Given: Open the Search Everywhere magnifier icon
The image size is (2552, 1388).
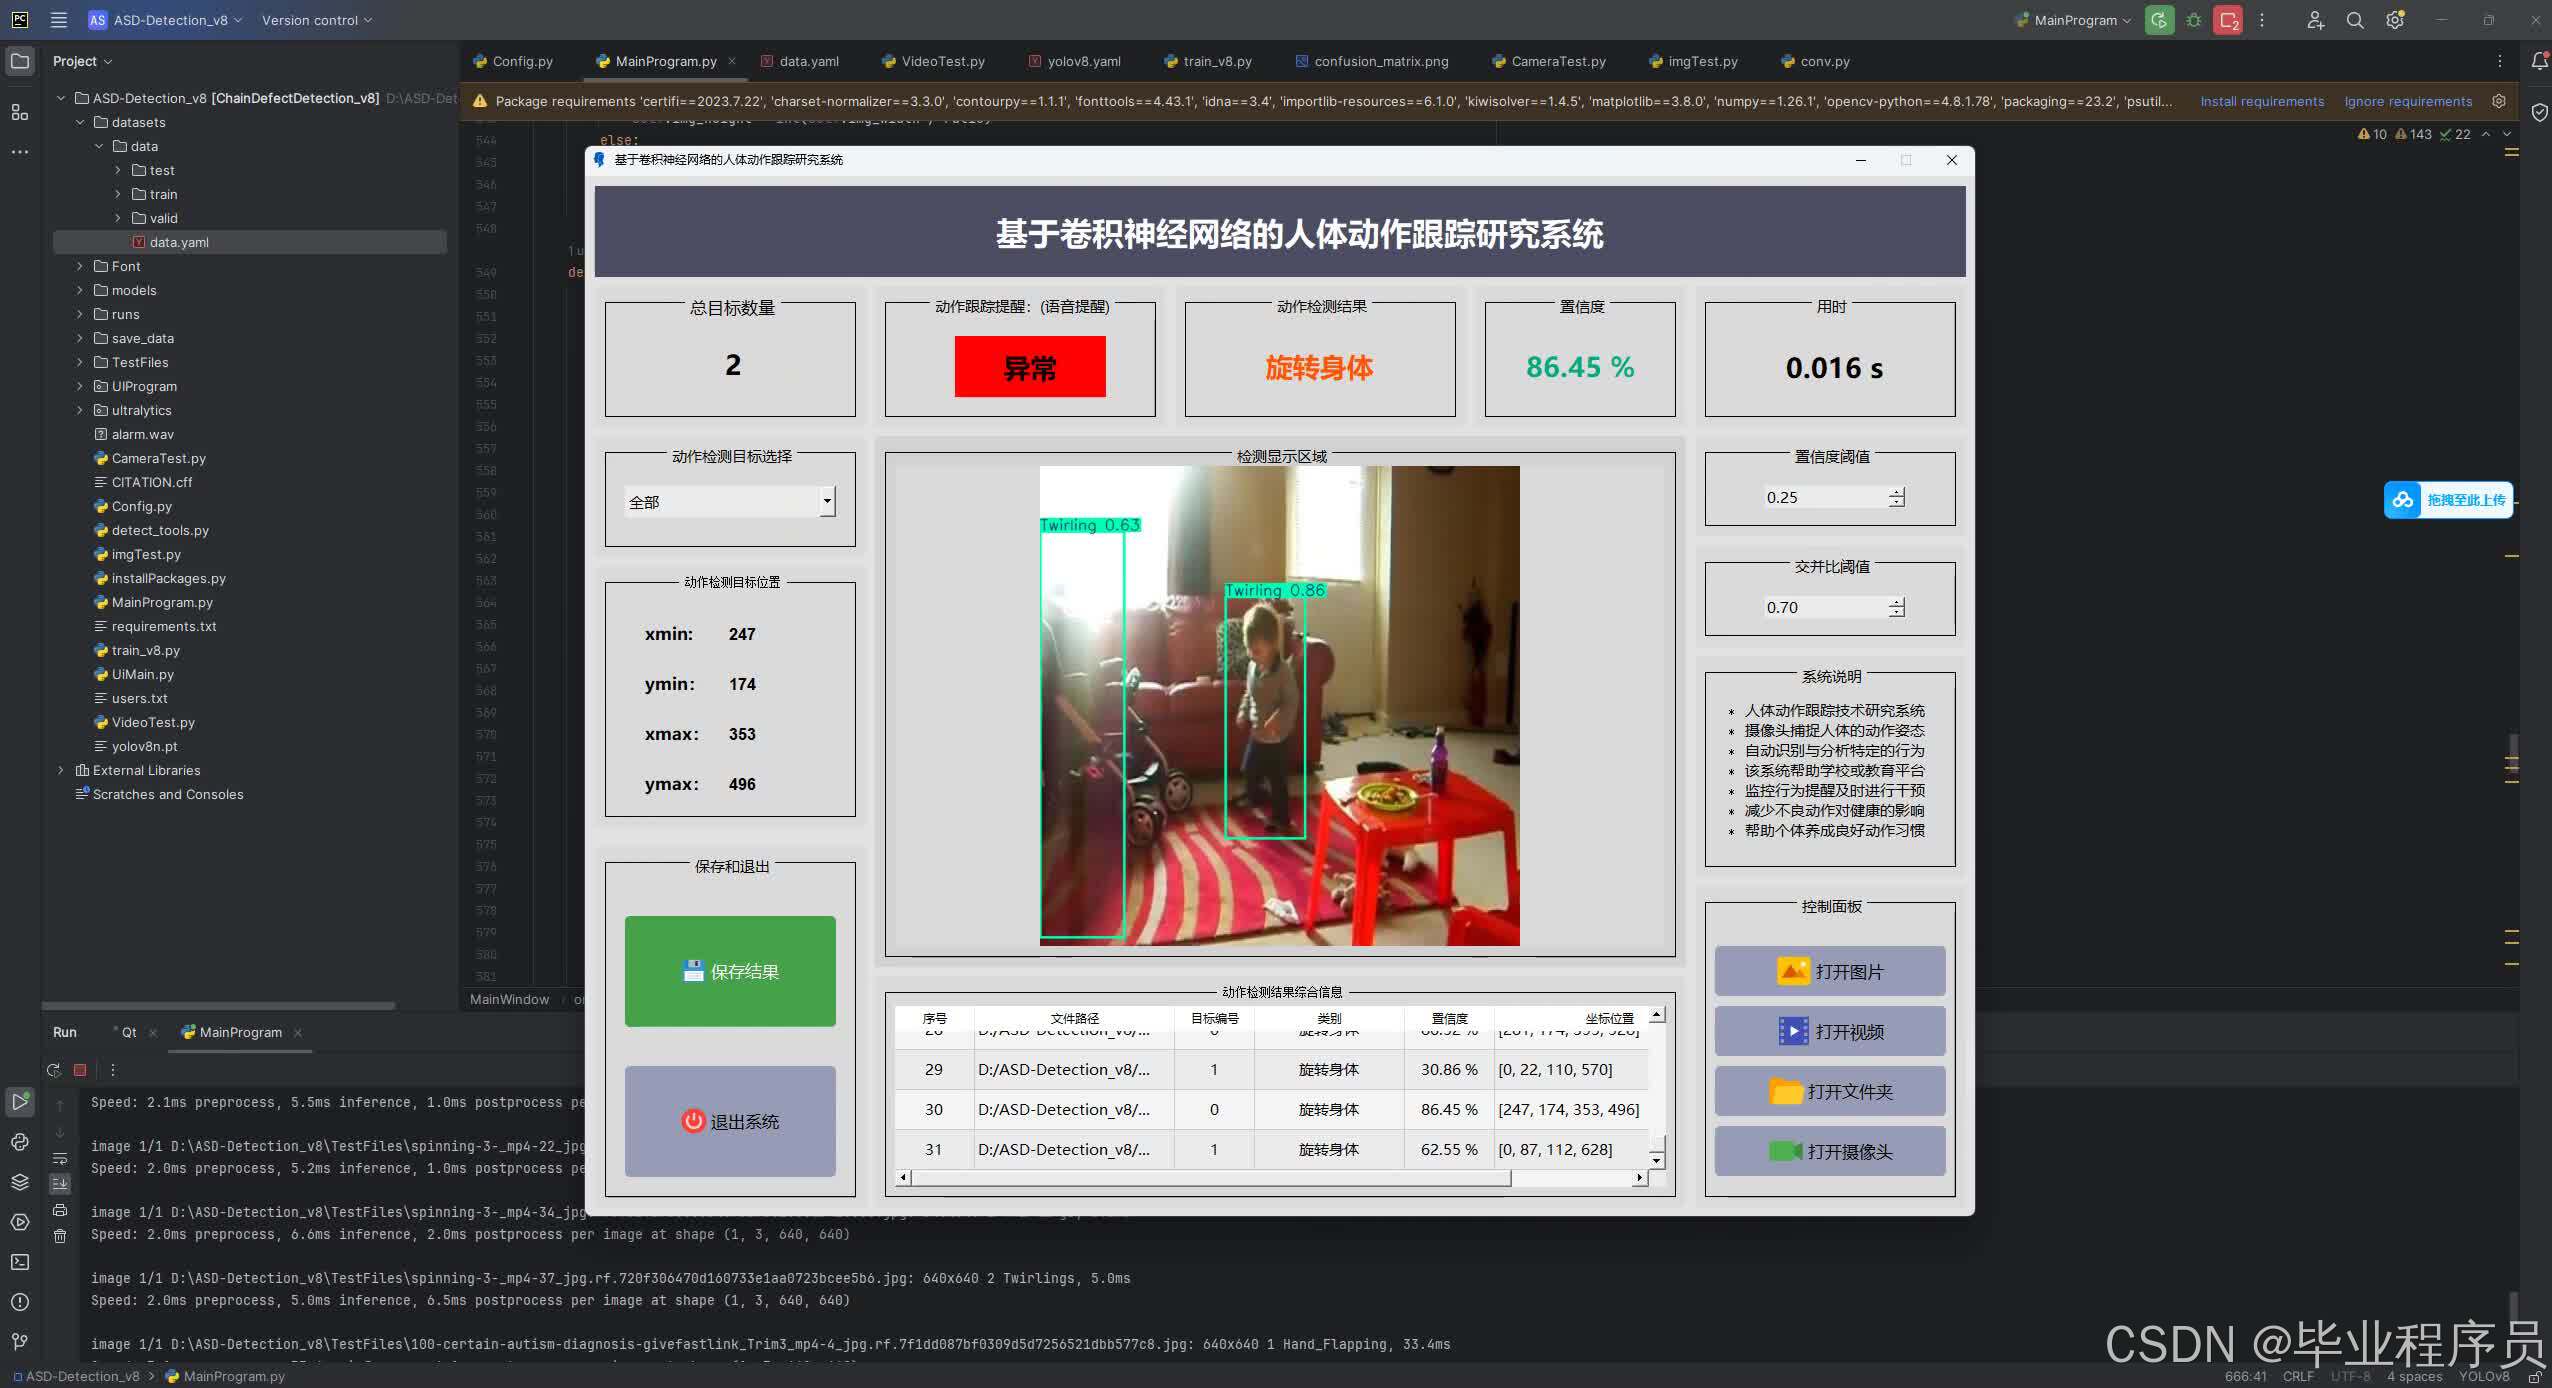Looking at the screenshot, I should point(2355,20).
